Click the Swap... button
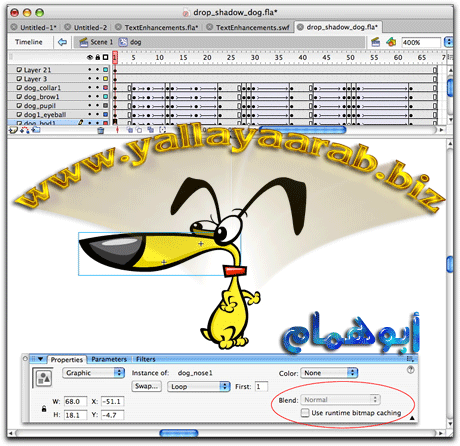The height and width of the screenshot is (446, 460). (146, 386)
